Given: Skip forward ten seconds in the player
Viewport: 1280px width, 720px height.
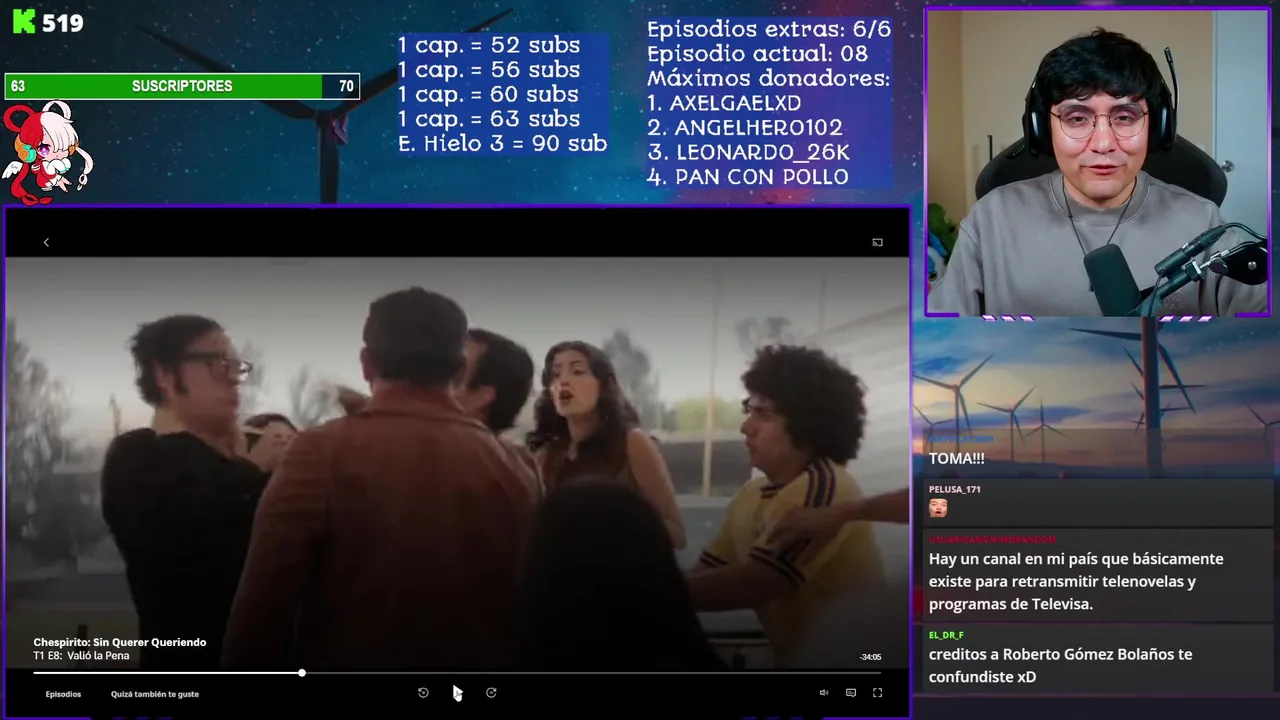Looking at the screenshot, I should click(x=491, y=692).
